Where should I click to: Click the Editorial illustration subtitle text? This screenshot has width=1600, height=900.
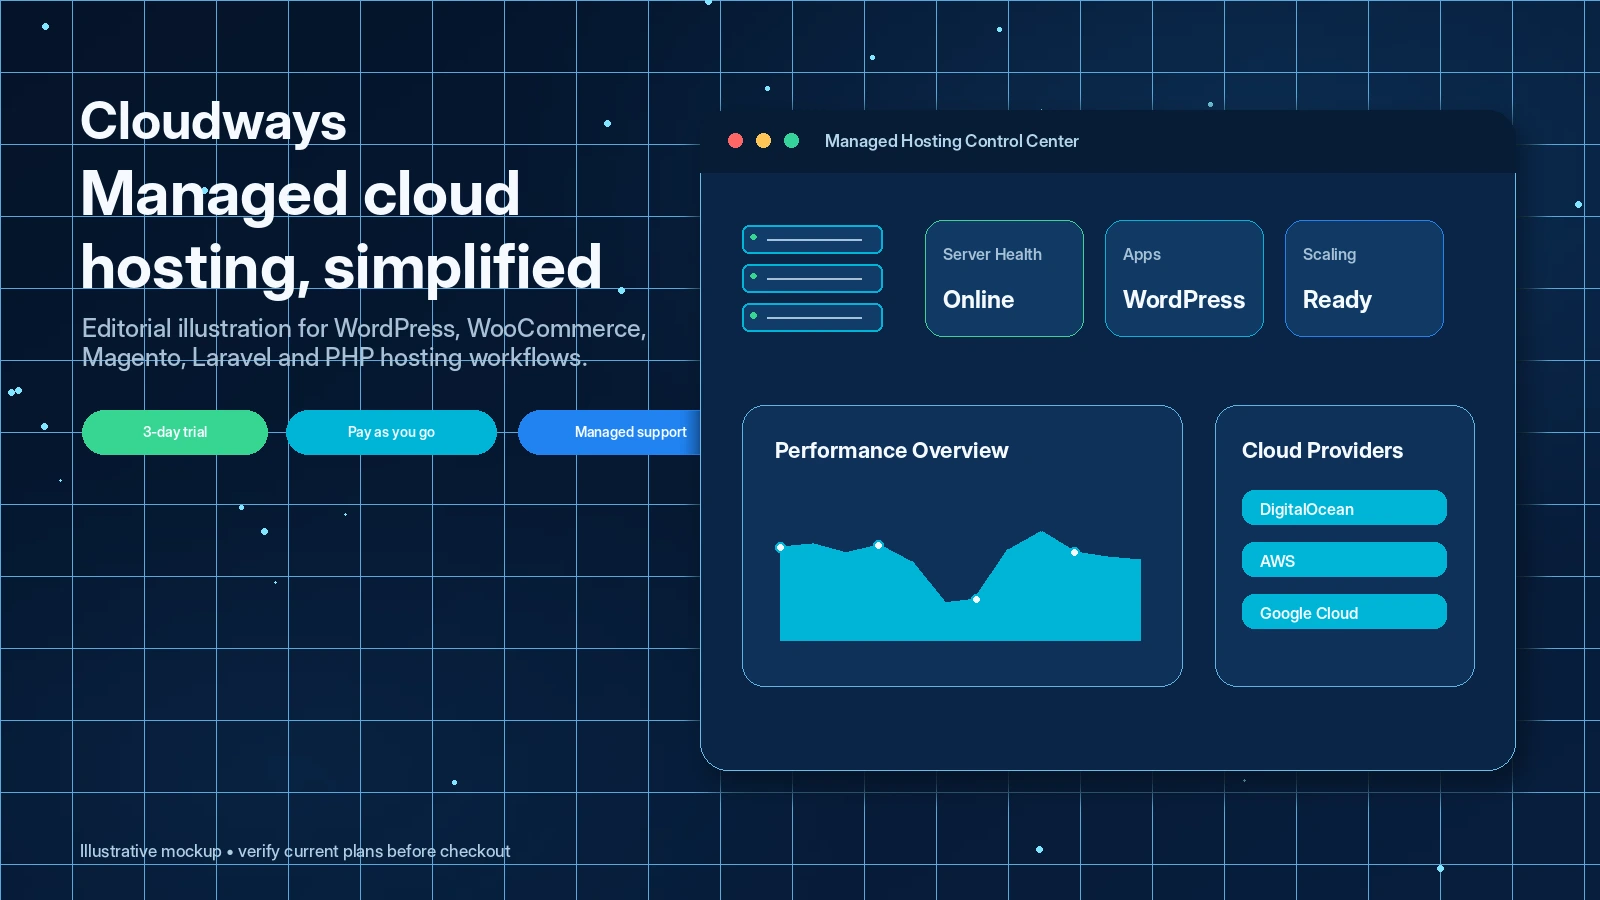(364, 343)
